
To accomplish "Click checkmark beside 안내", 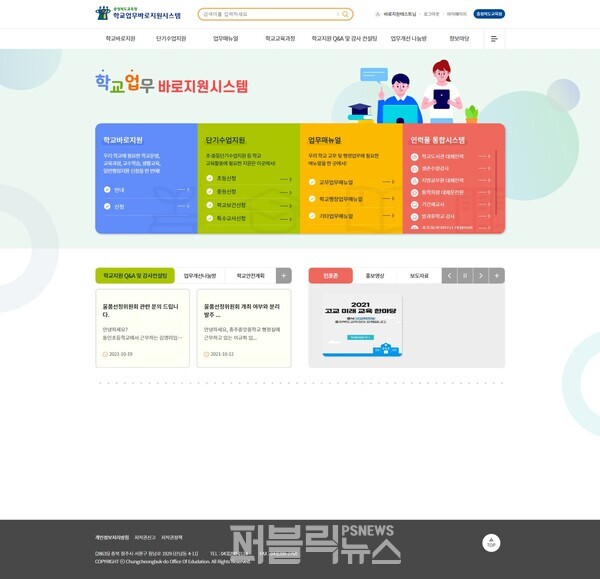I will 107,189.
